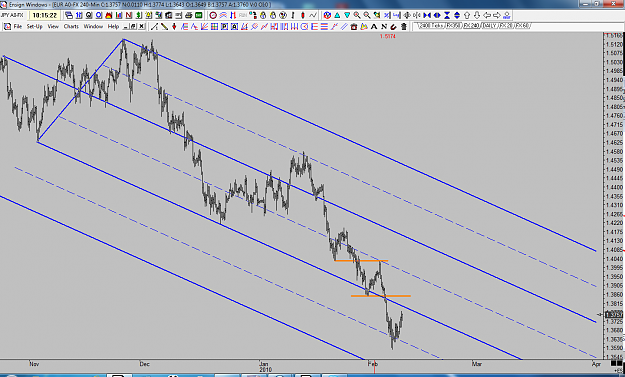Image resolution: width=625 pixels, height=377 pixels.
Task: Click the cyan down-triangle icon
Action: (x=347, y=15)
